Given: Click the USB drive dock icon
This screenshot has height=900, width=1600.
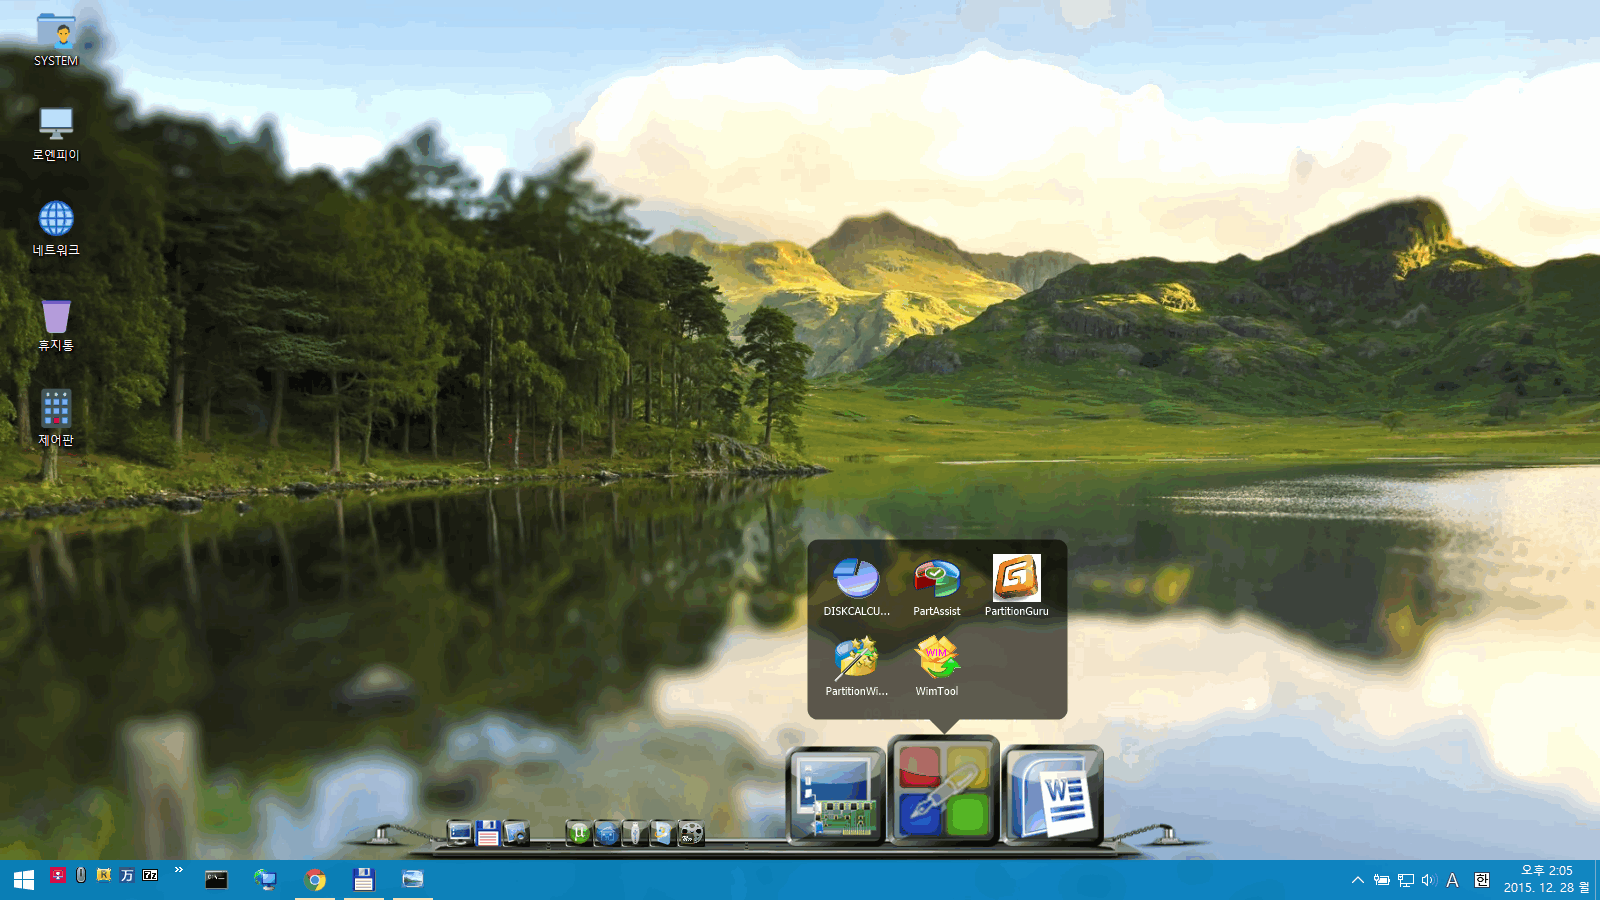Looking at the screenshot, I should (x=634, y=832).
